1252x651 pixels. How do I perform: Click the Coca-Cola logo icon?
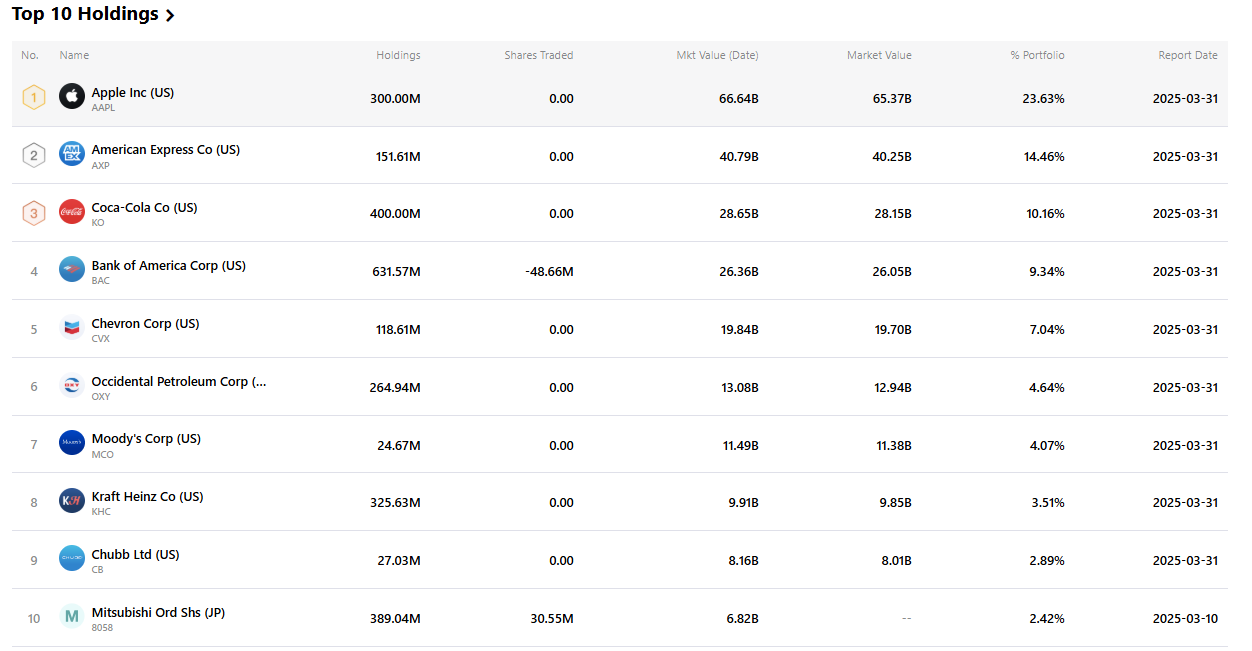72,212
